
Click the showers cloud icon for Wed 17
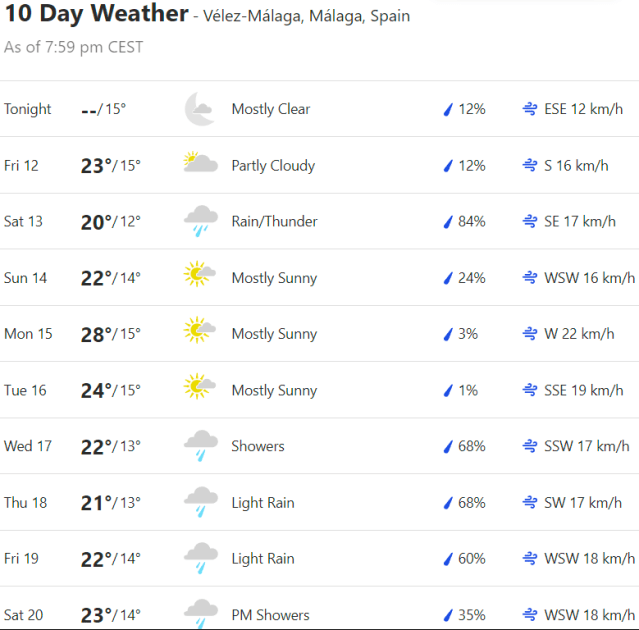(x=200, y=445)
